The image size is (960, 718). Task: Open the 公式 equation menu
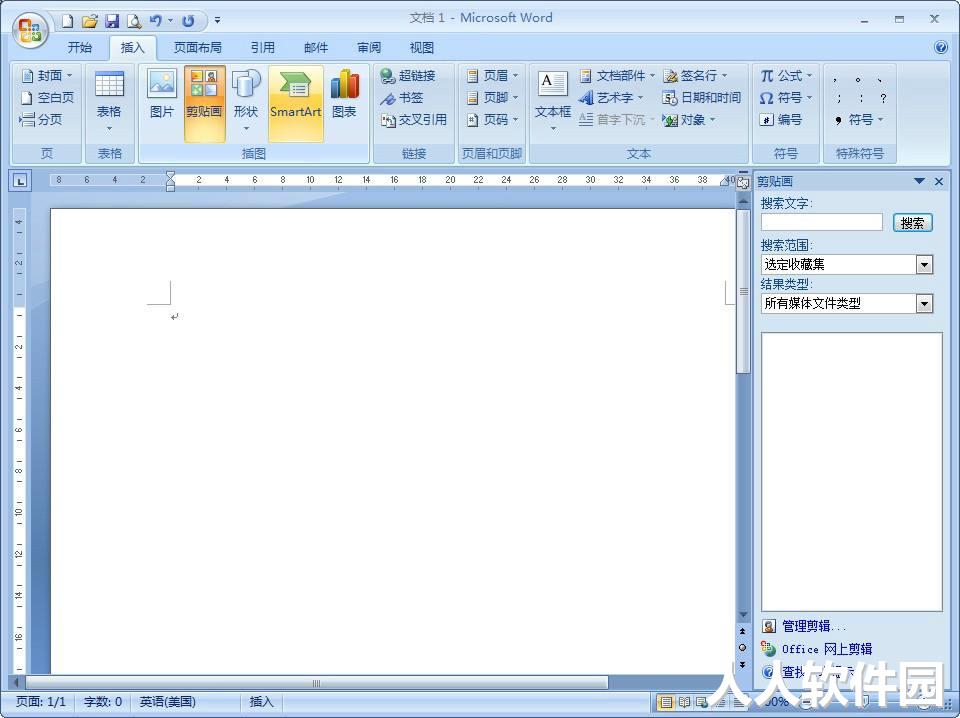tap(786, 75)
